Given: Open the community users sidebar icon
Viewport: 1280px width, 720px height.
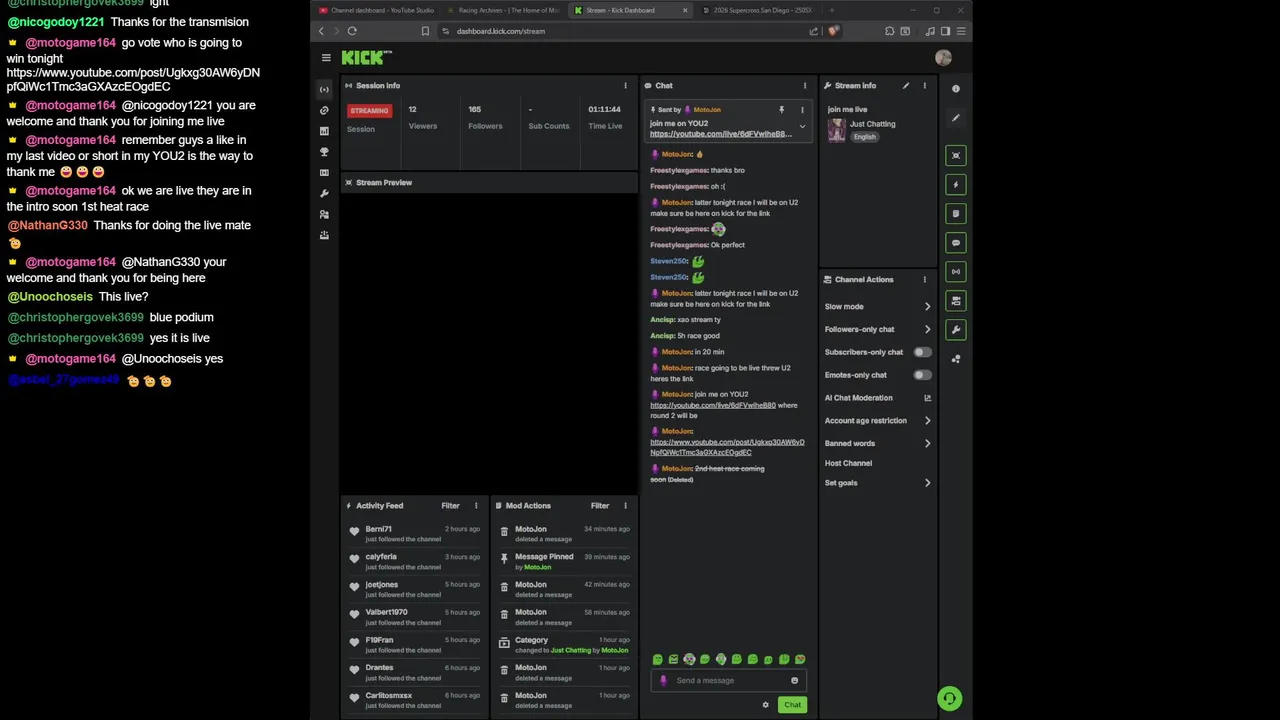Looking at the screenshot, I should pos(324,214).
